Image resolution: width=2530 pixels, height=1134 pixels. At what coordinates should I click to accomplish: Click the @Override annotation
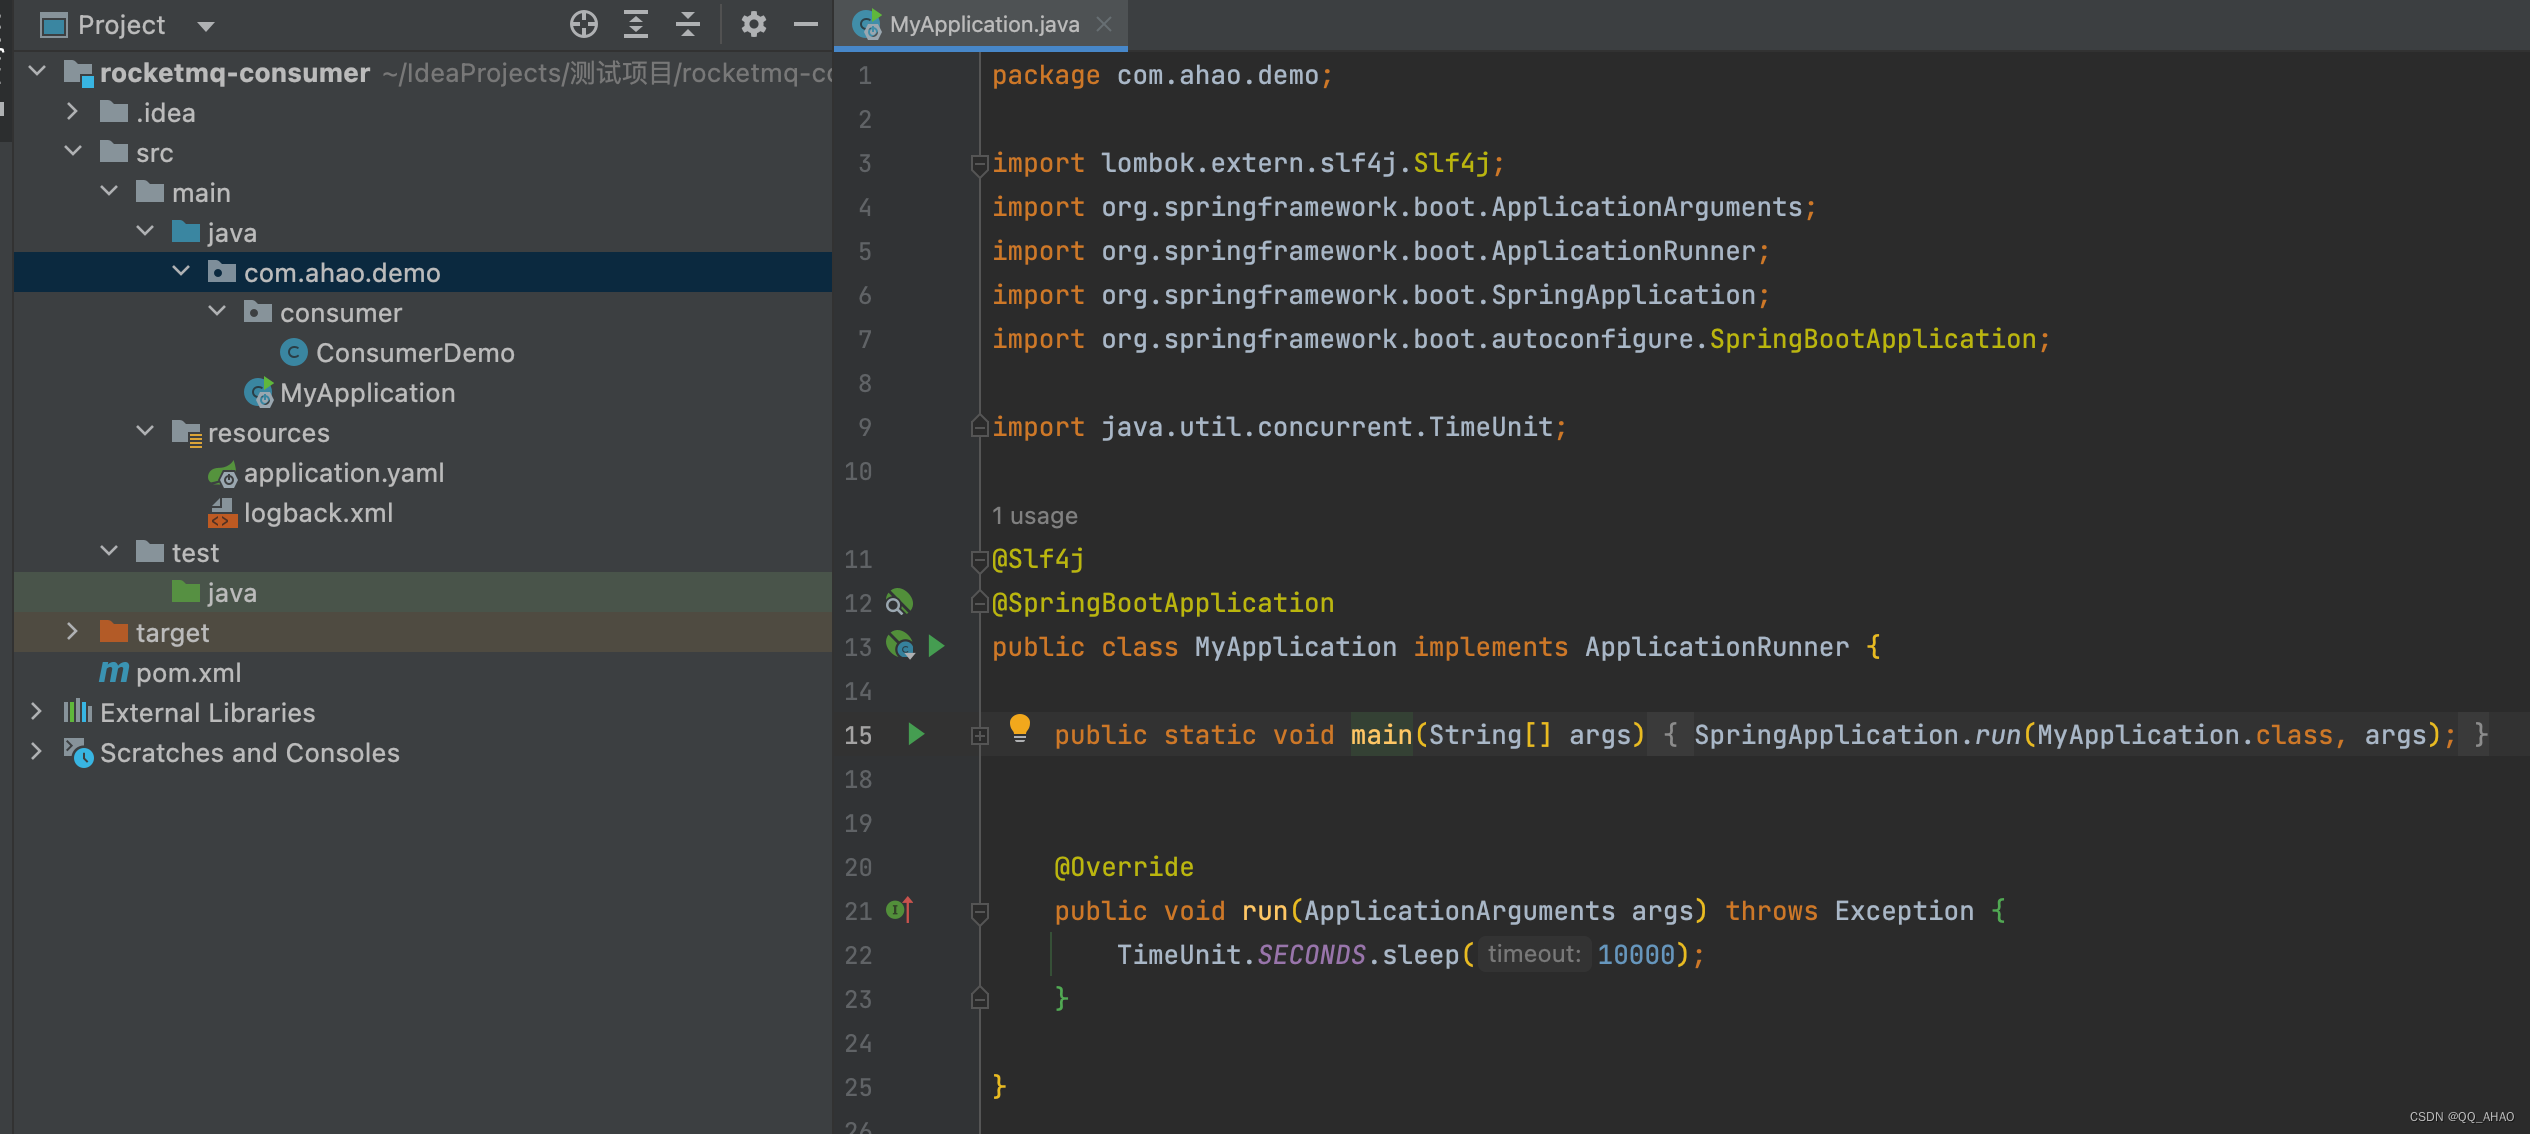pyautogui.click(x=1124, y=867)
